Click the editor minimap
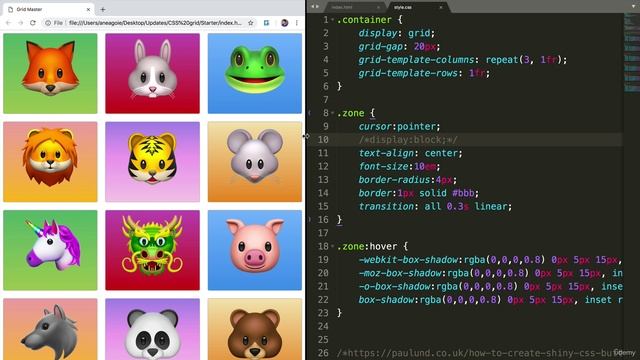Screen dimensions: 640x360 click(631, 53)
